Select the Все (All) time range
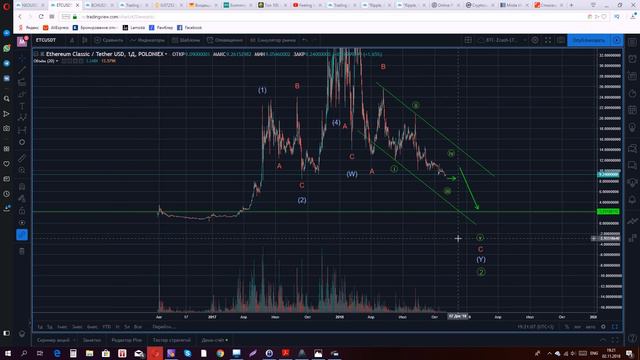The width and height of the screenshot is (640, 360). pyautogui.click(x=138, y=327)
